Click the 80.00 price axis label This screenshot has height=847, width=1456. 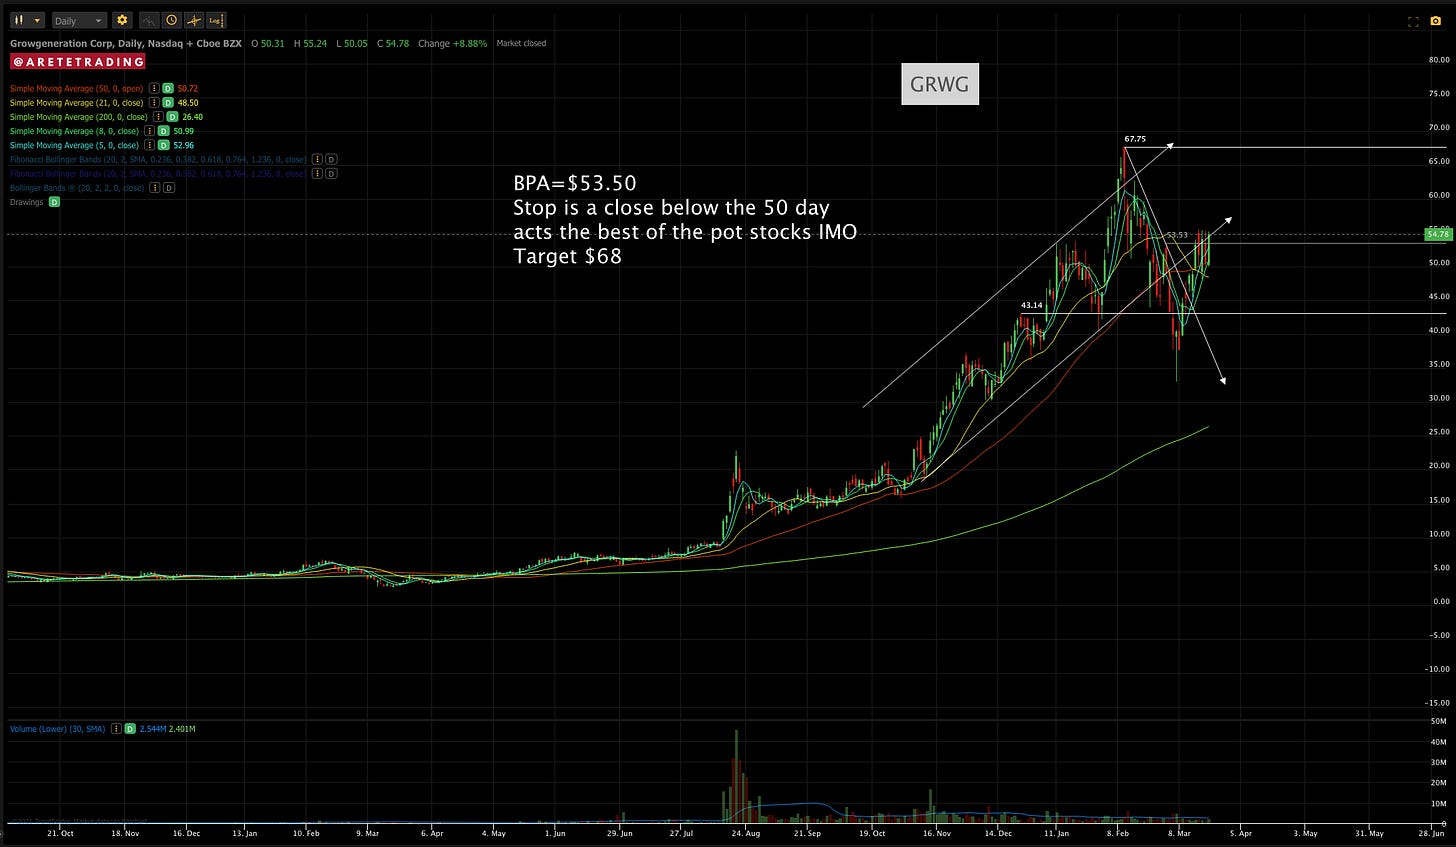(1439, 60)
